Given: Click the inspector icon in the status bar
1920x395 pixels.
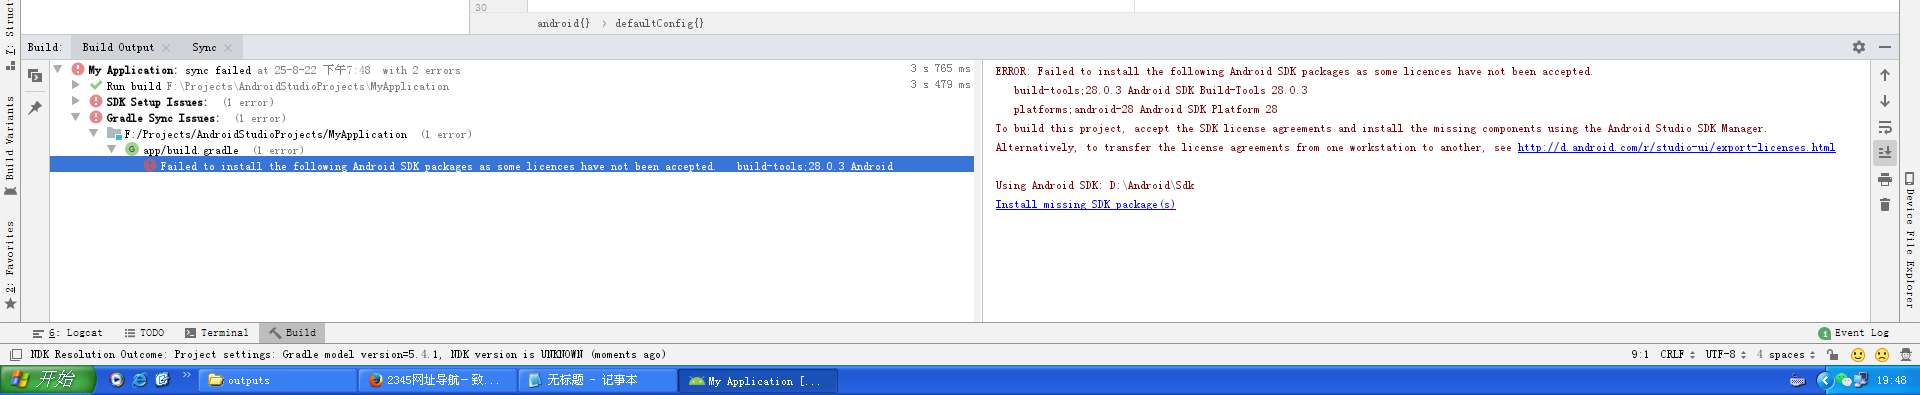Looking at the screenshot, I should point(1906,354).
